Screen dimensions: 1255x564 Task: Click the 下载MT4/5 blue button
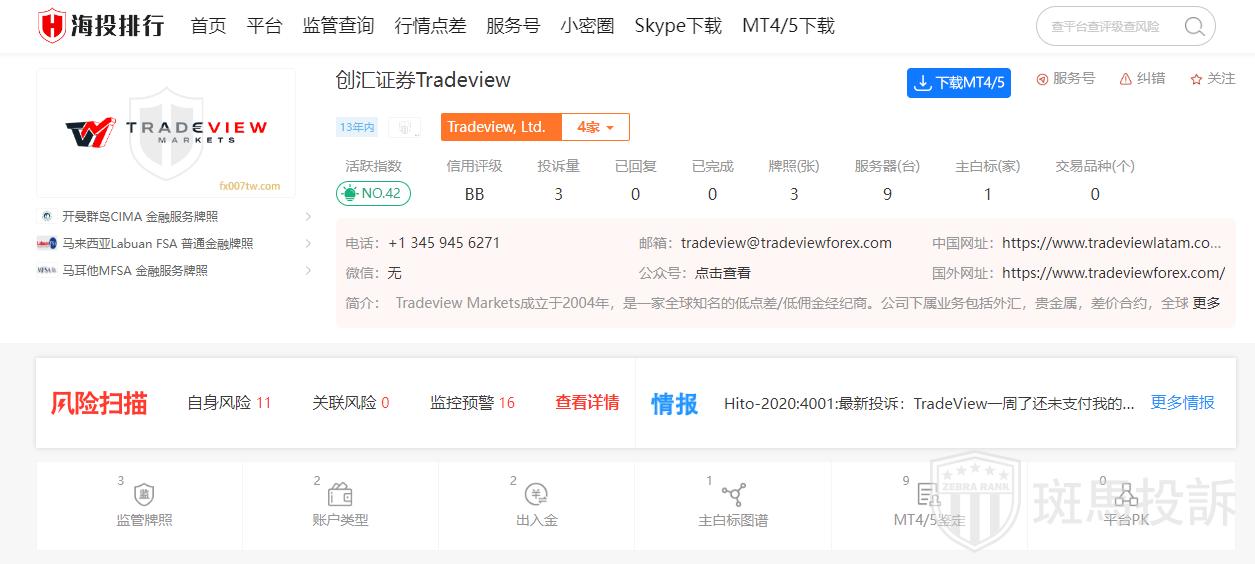(x=958, y=83)
